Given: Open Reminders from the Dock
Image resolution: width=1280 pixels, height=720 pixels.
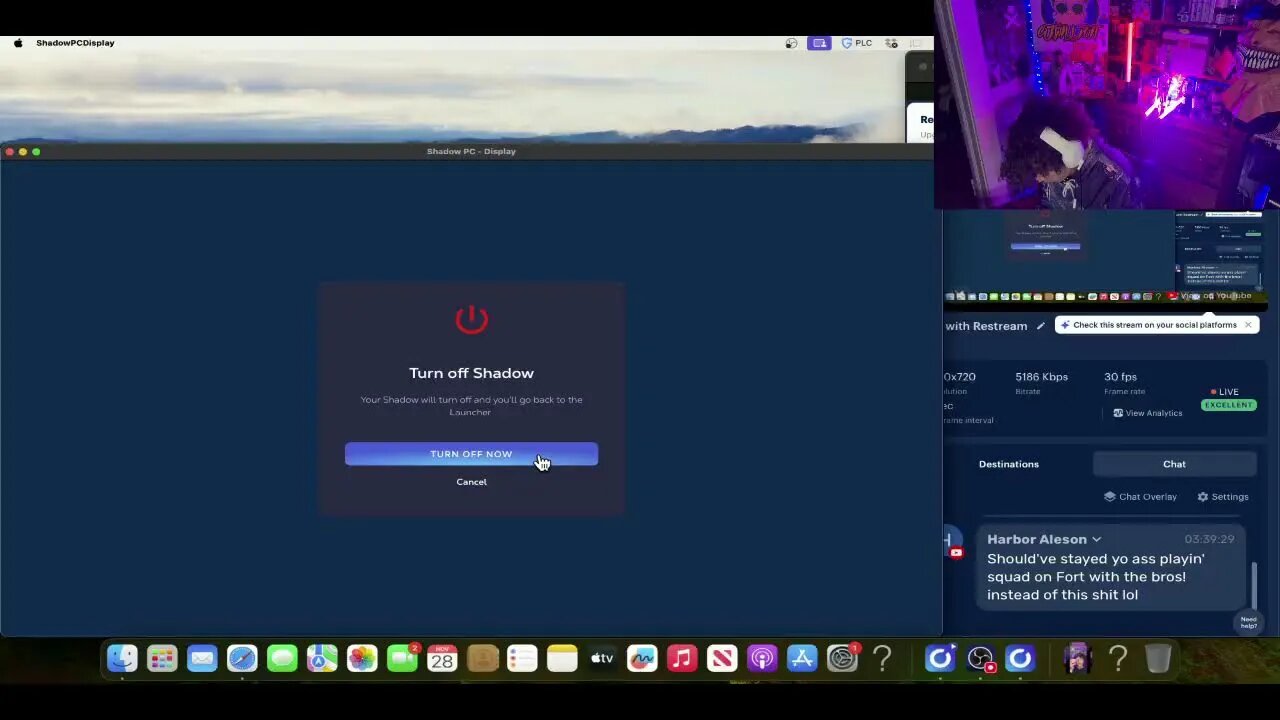Looking at the screenshot, I should coord(522,659).
